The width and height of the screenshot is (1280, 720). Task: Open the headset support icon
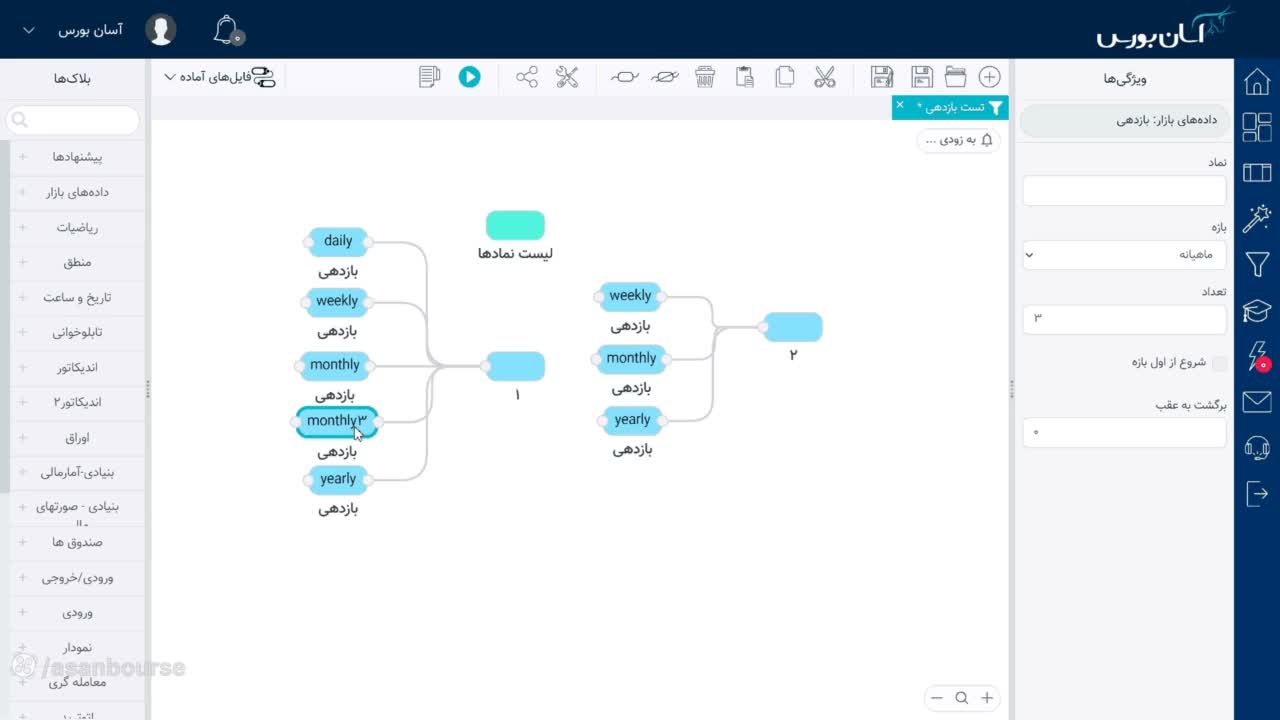(x=1257, y=448)
